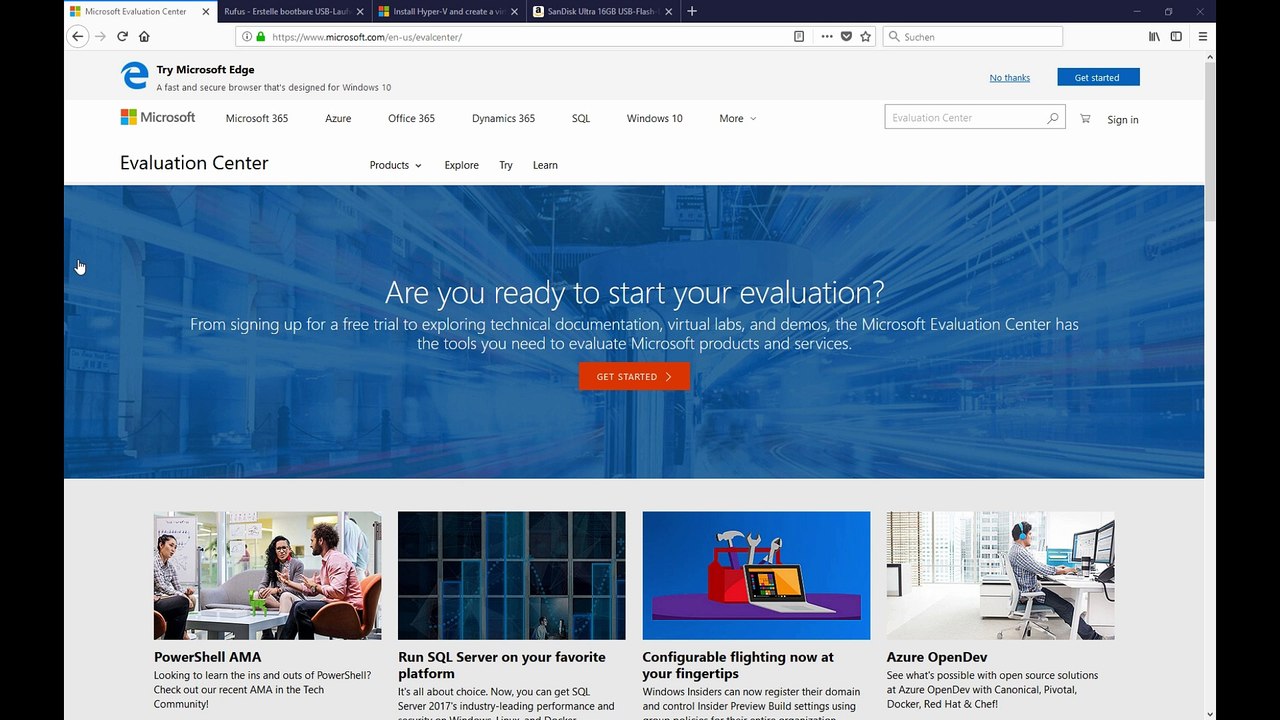
Task: Click the Evaluation Center heading link
Action: tap(194, 163)
